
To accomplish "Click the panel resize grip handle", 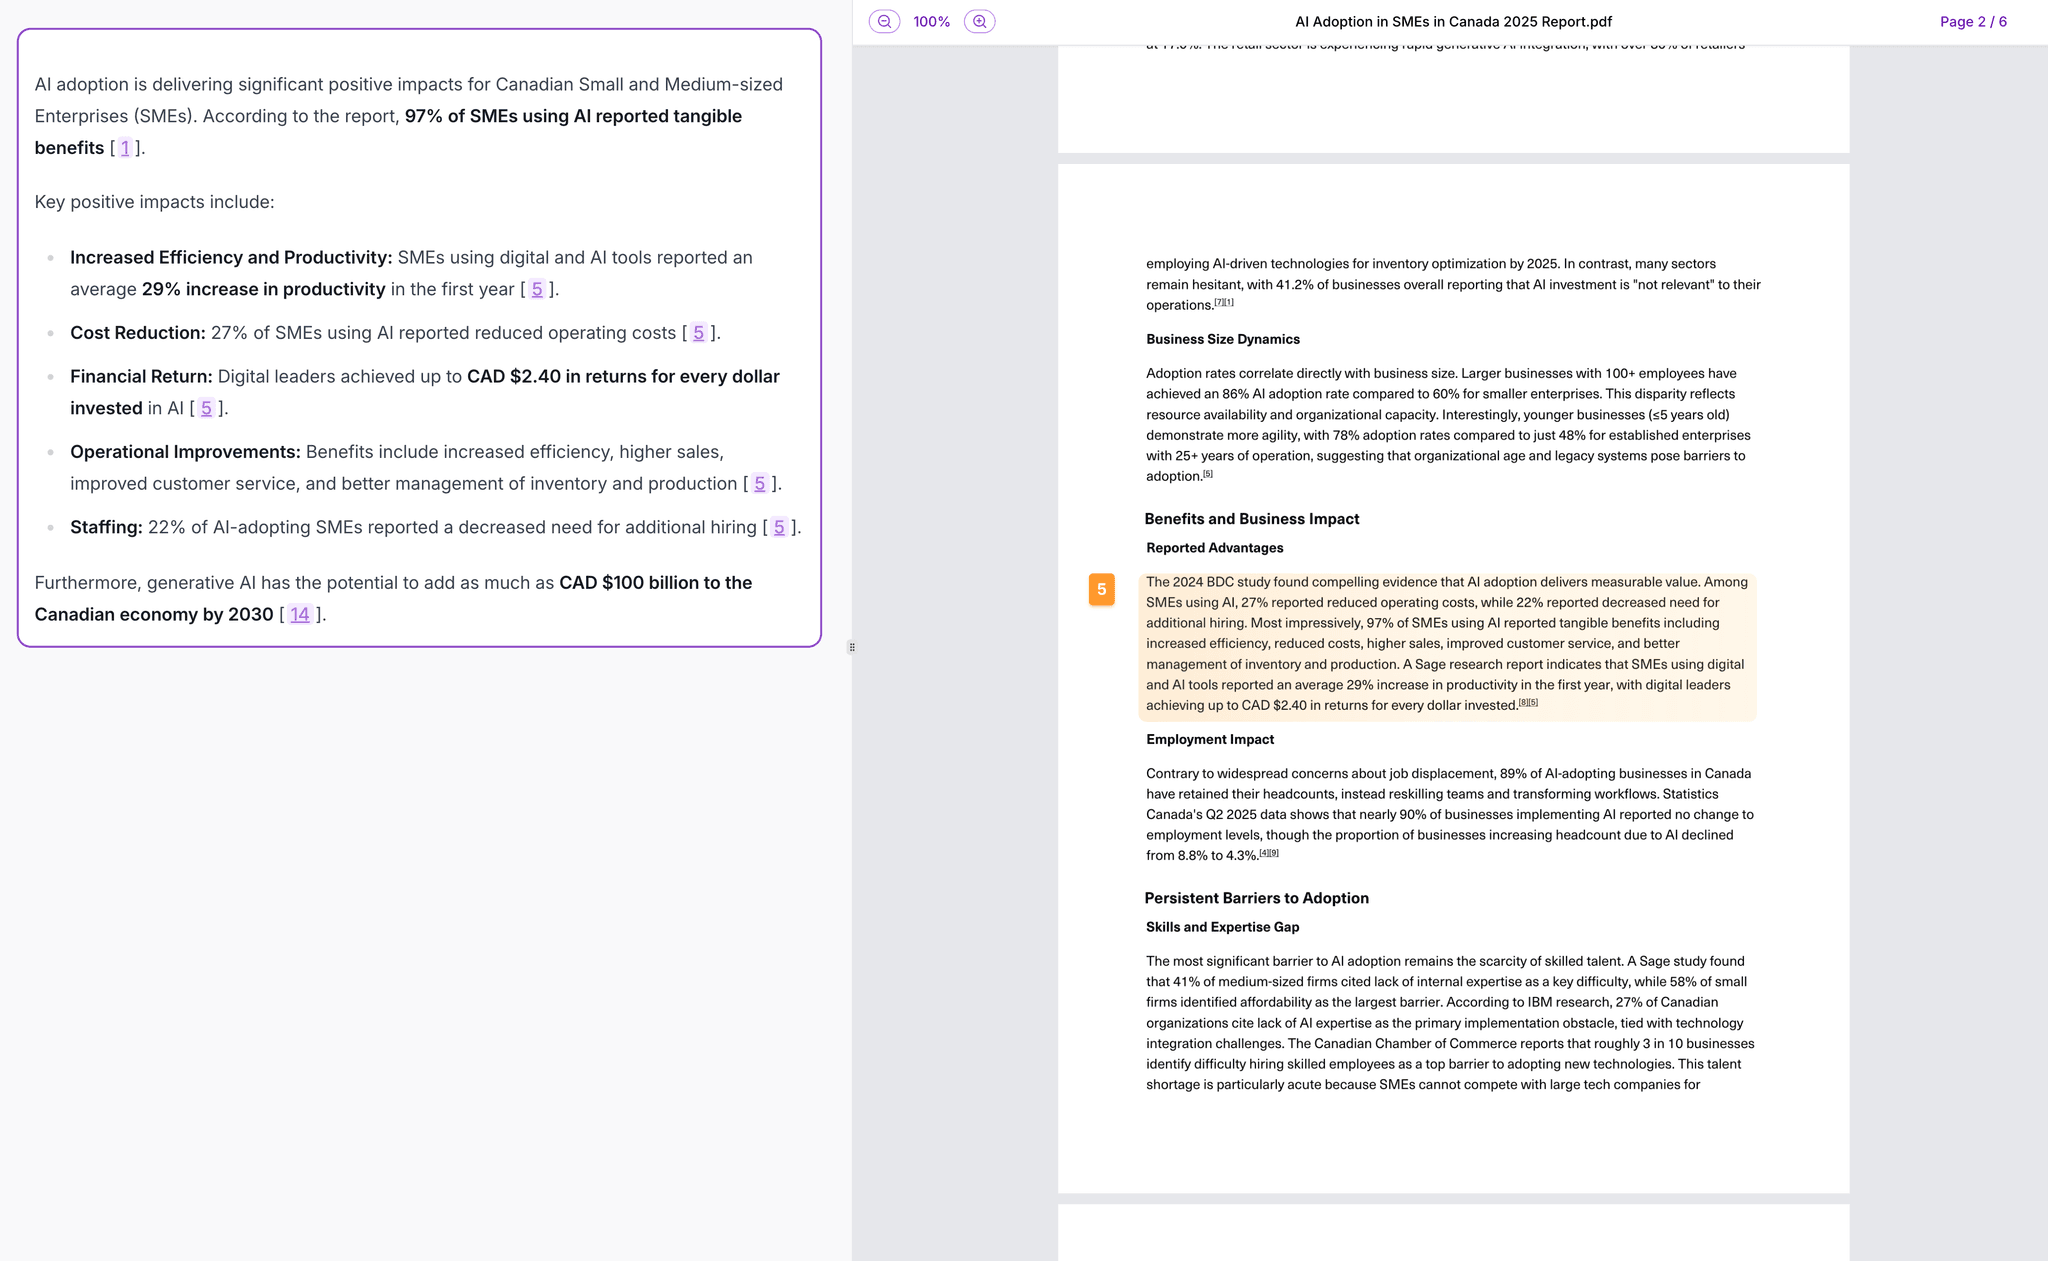I will 851,647.
